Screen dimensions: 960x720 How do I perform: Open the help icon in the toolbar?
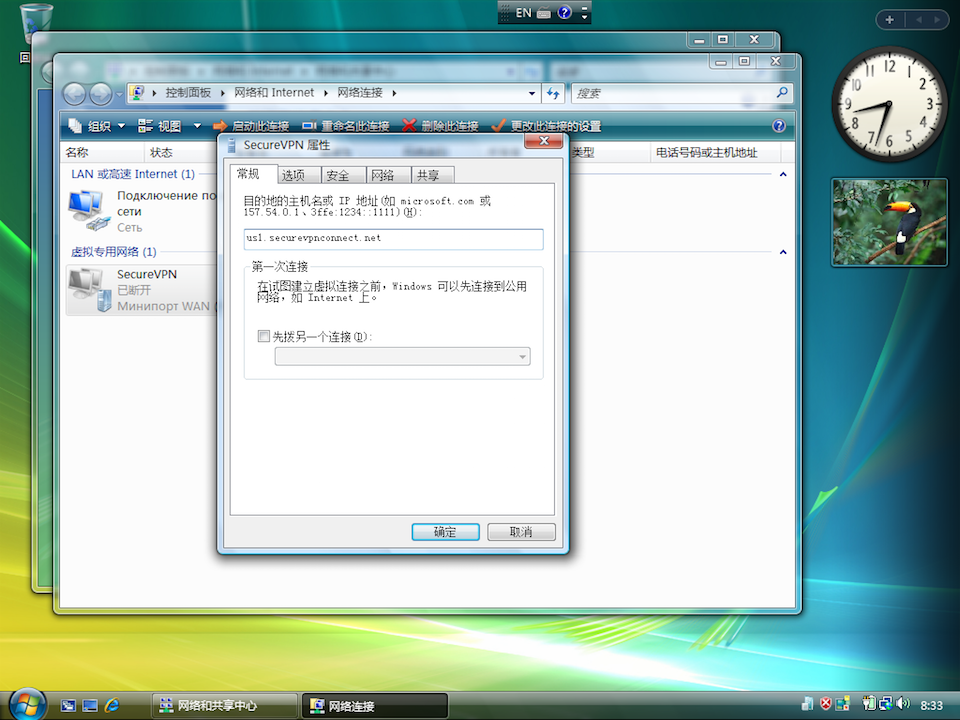coord(779,126)
